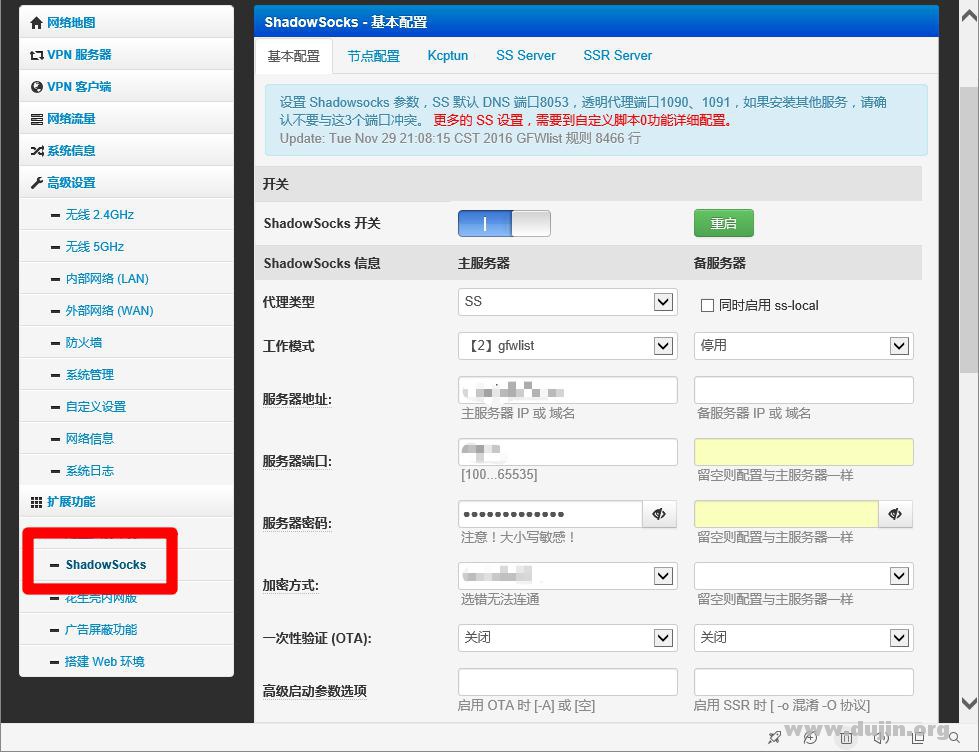Open the 网络信息 page

[90, 438]
